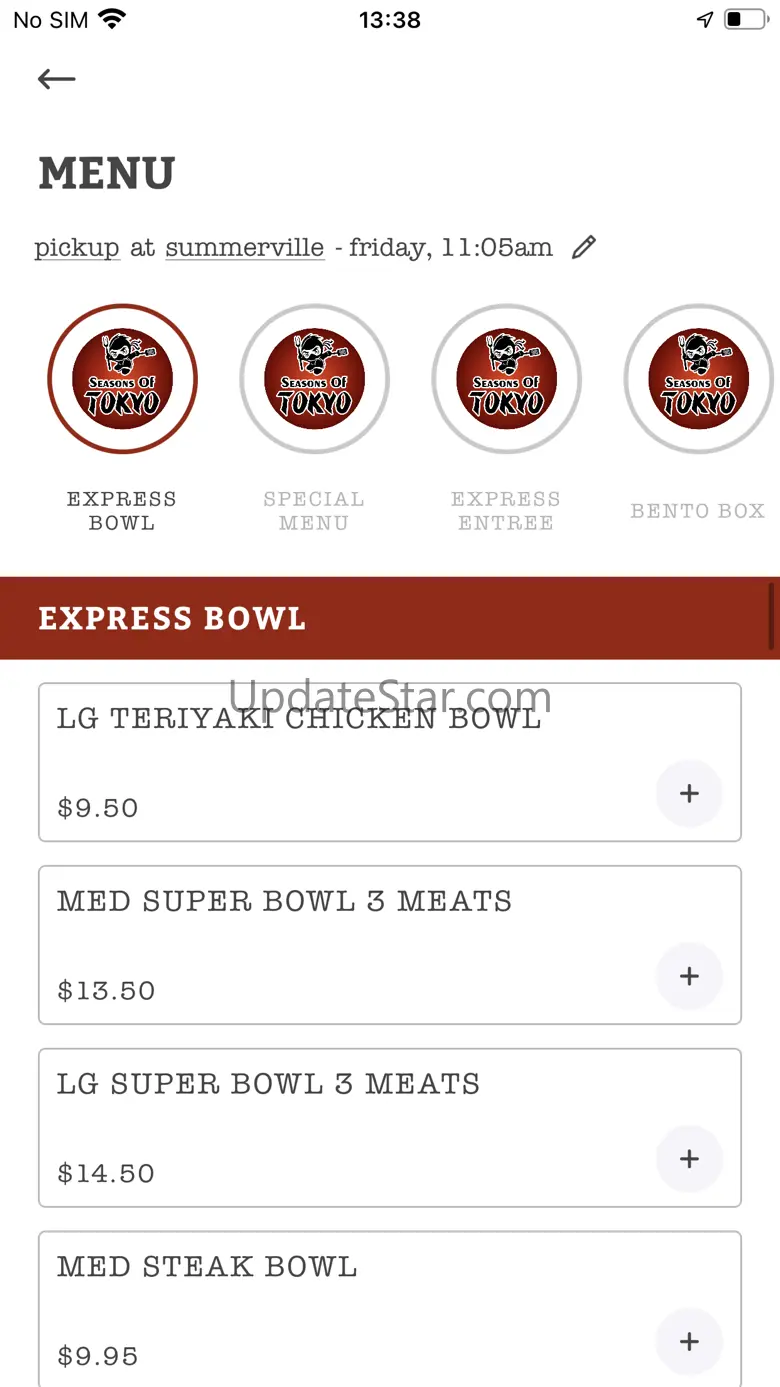Add LG Teriyaki Chicken Bowl with plus
The image size is (780, 1387).
tap(689, 794)
